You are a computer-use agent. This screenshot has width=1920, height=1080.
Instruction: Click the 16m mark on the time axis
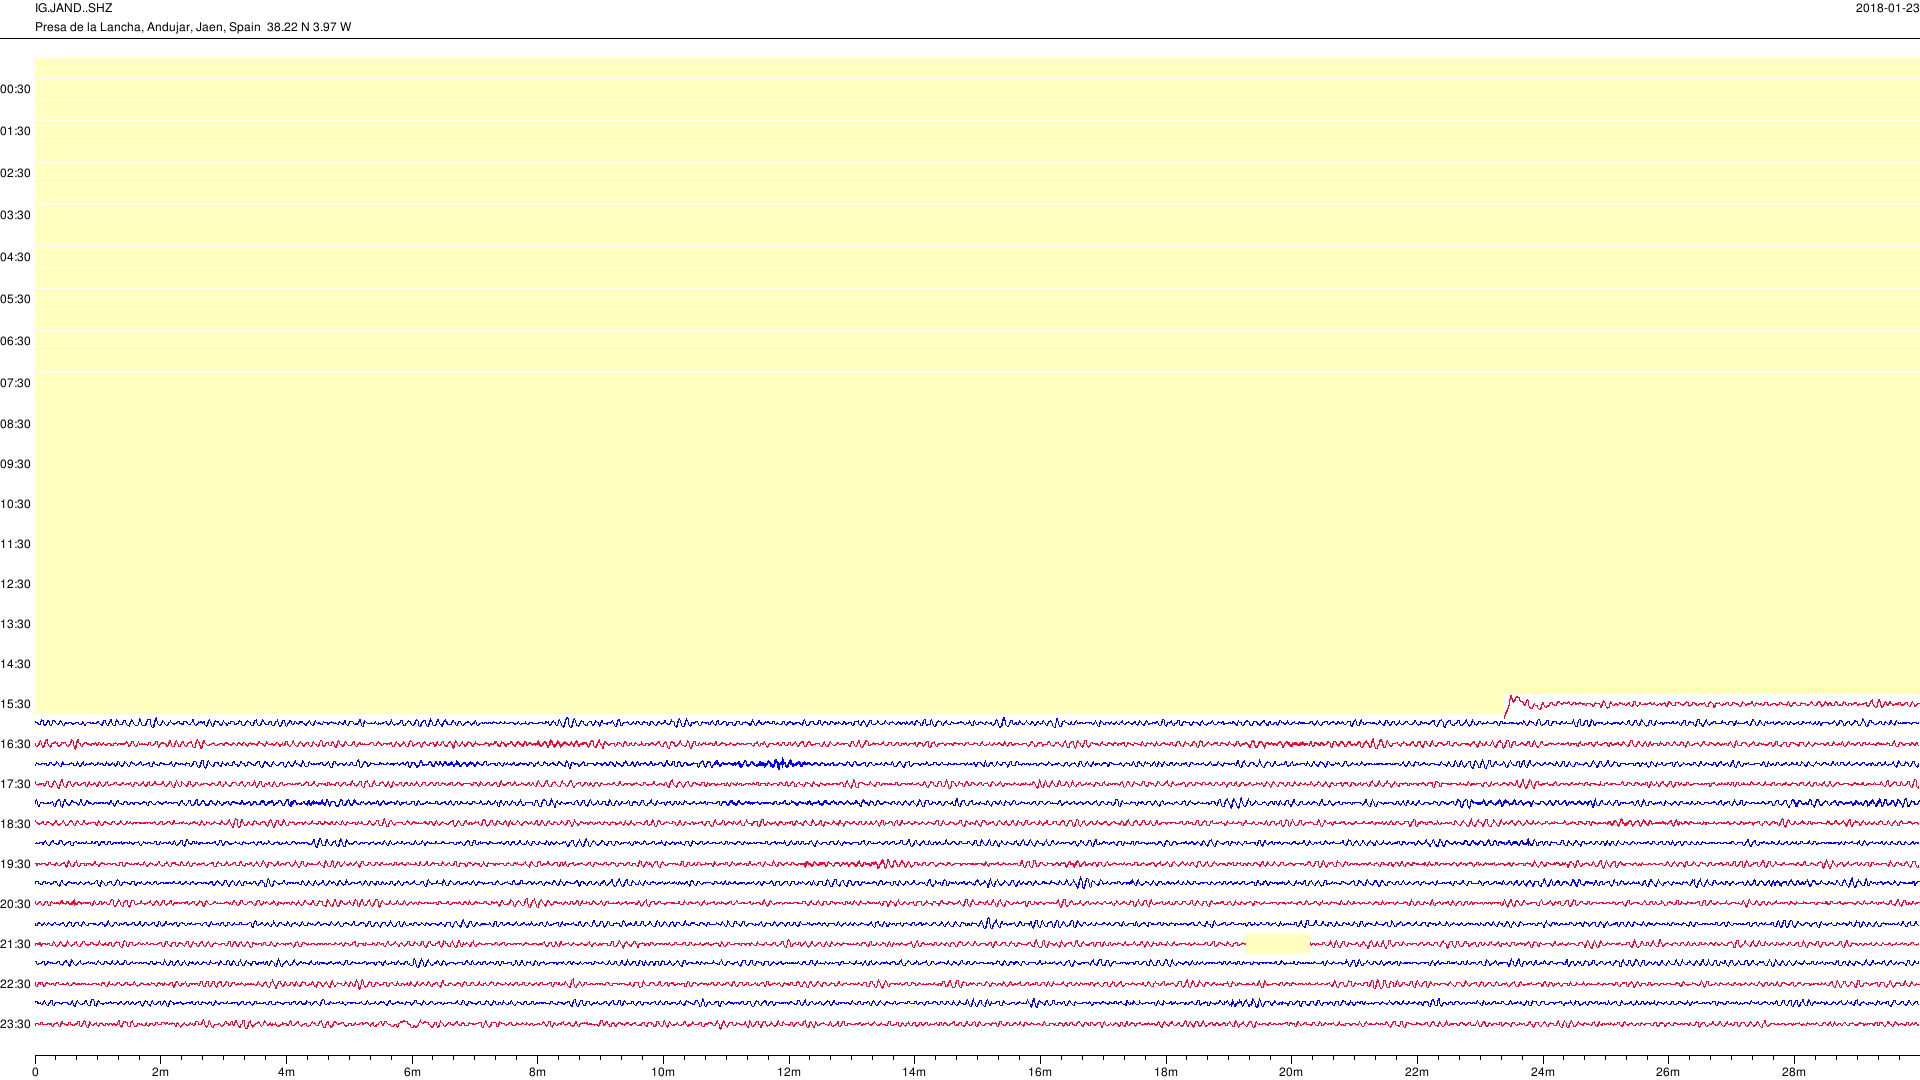[x=1040, y=1072]
